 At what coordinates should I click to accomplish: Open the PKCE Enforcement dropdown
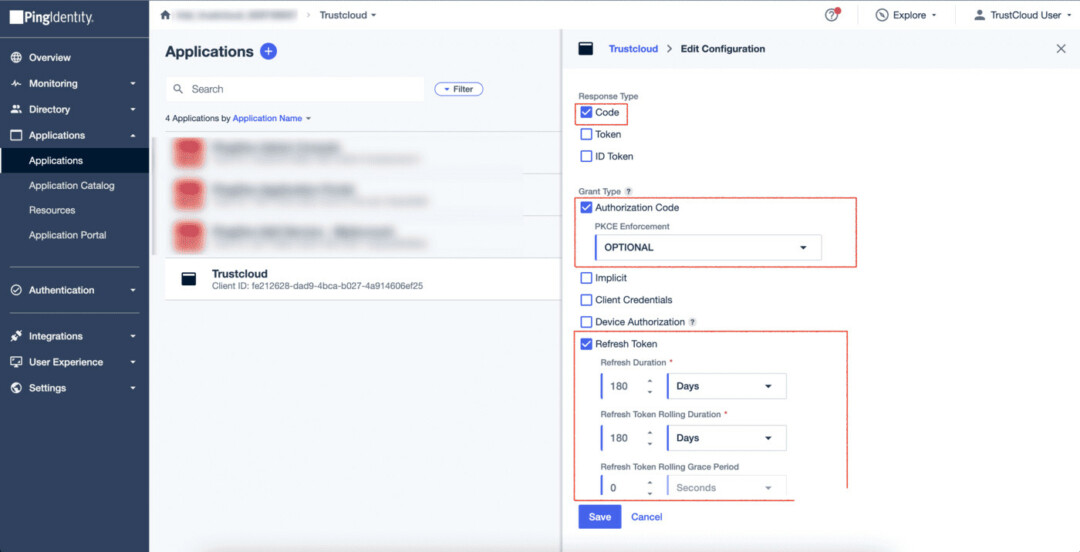(708, 247)
